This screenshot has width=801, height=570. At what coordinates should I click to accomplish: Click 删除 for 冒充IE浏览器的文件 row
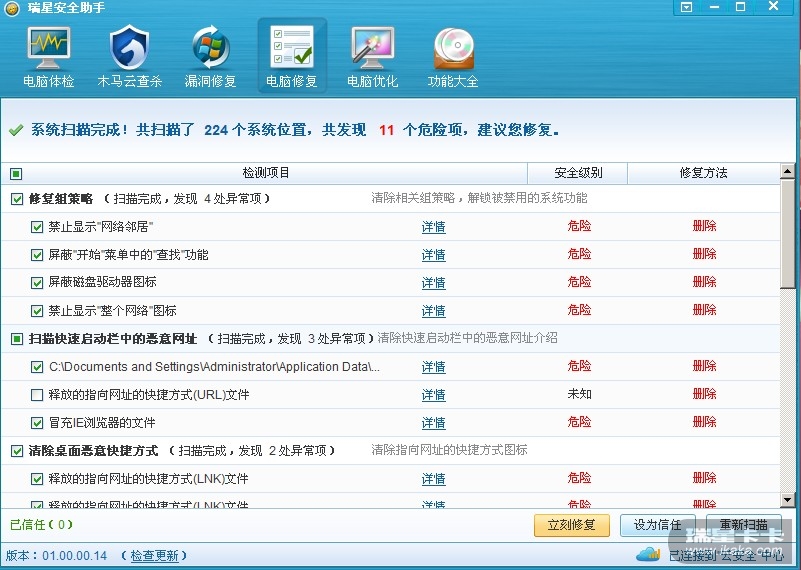(704, 422)
